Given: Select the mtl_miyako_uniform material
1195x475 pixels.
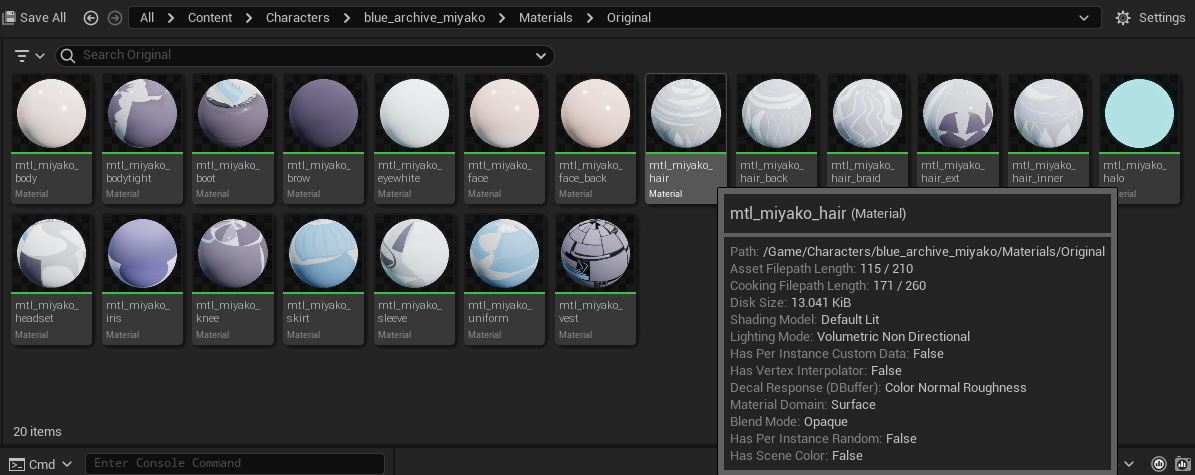Looking at the screenshot, I should (504, 279).
